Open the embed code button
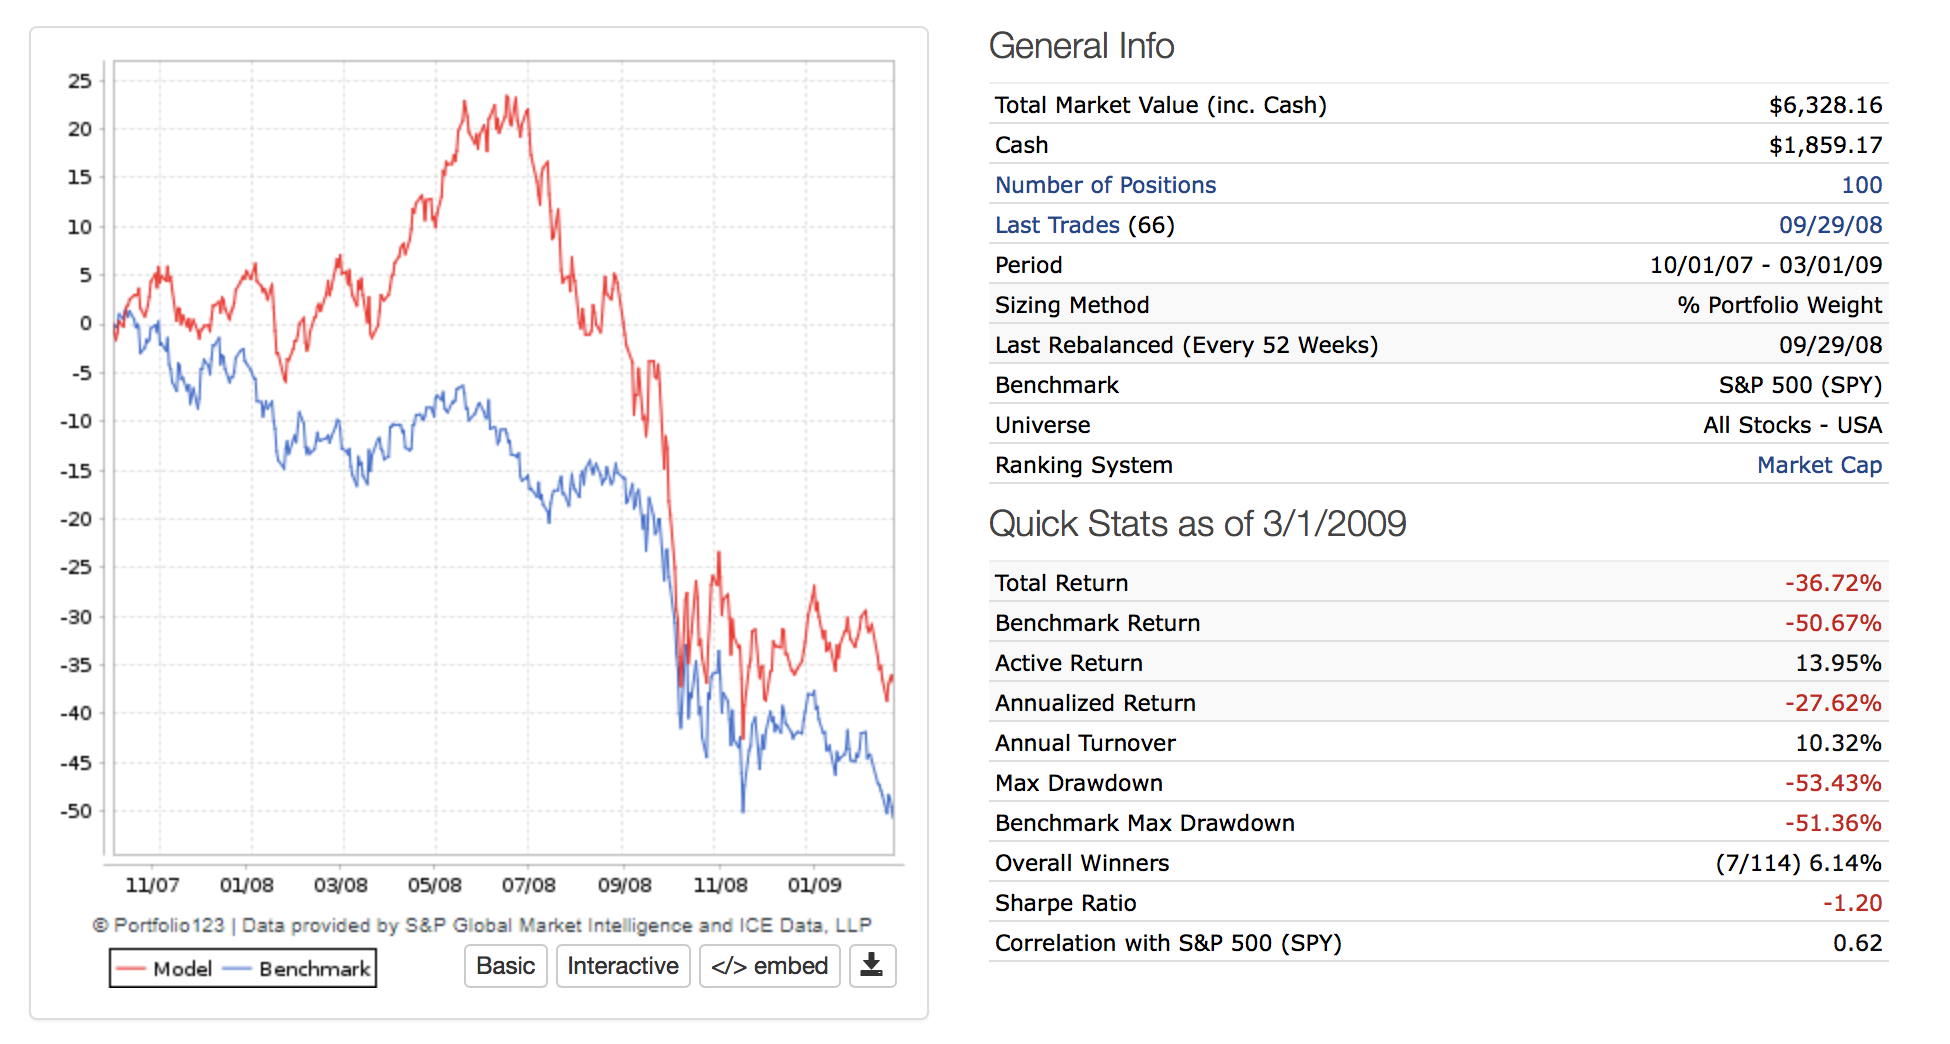The height and width of the screenshot is (1044, 1950). click(x=769, y=966)
